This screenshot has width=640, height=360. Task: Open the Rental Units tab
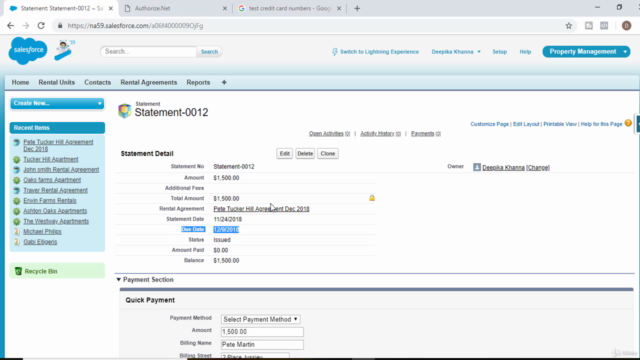pos(57,82)
